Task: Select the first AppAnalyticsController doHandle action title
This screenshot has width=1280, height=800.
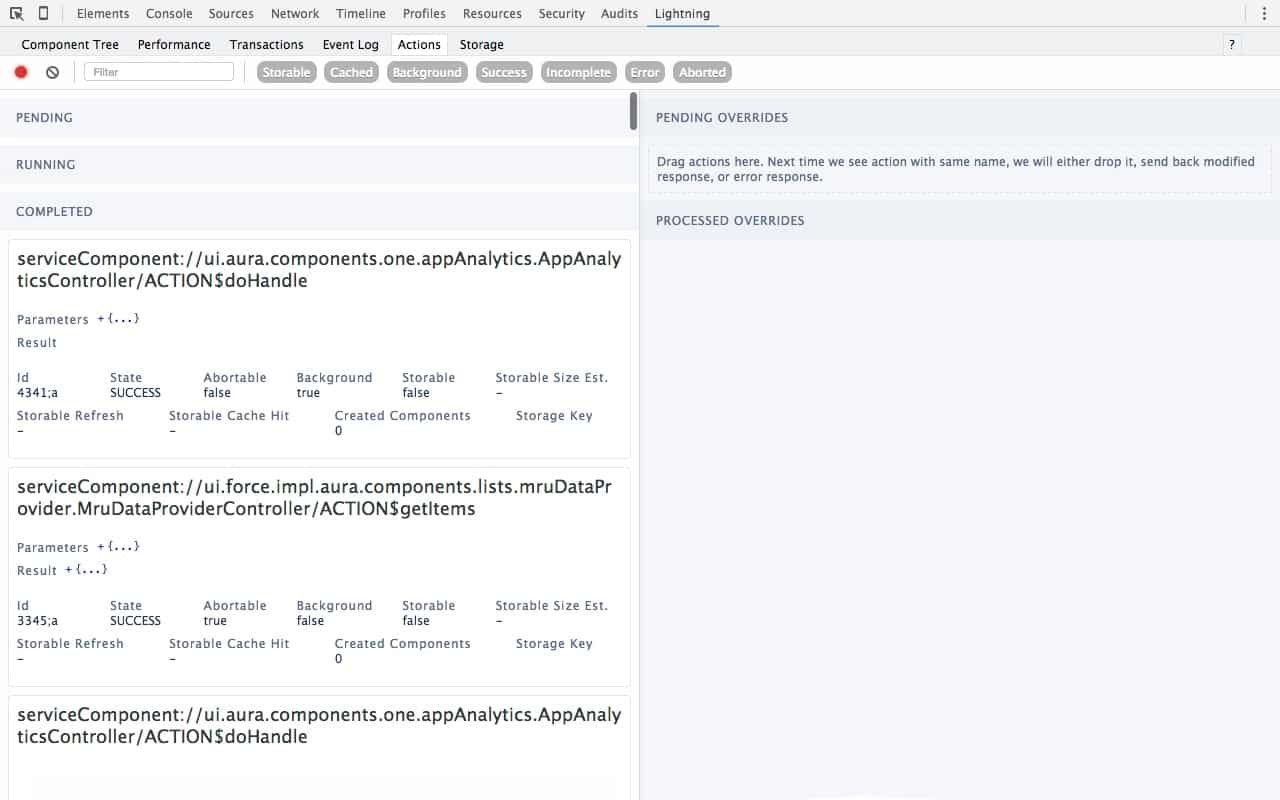Action: pos(319,270)
